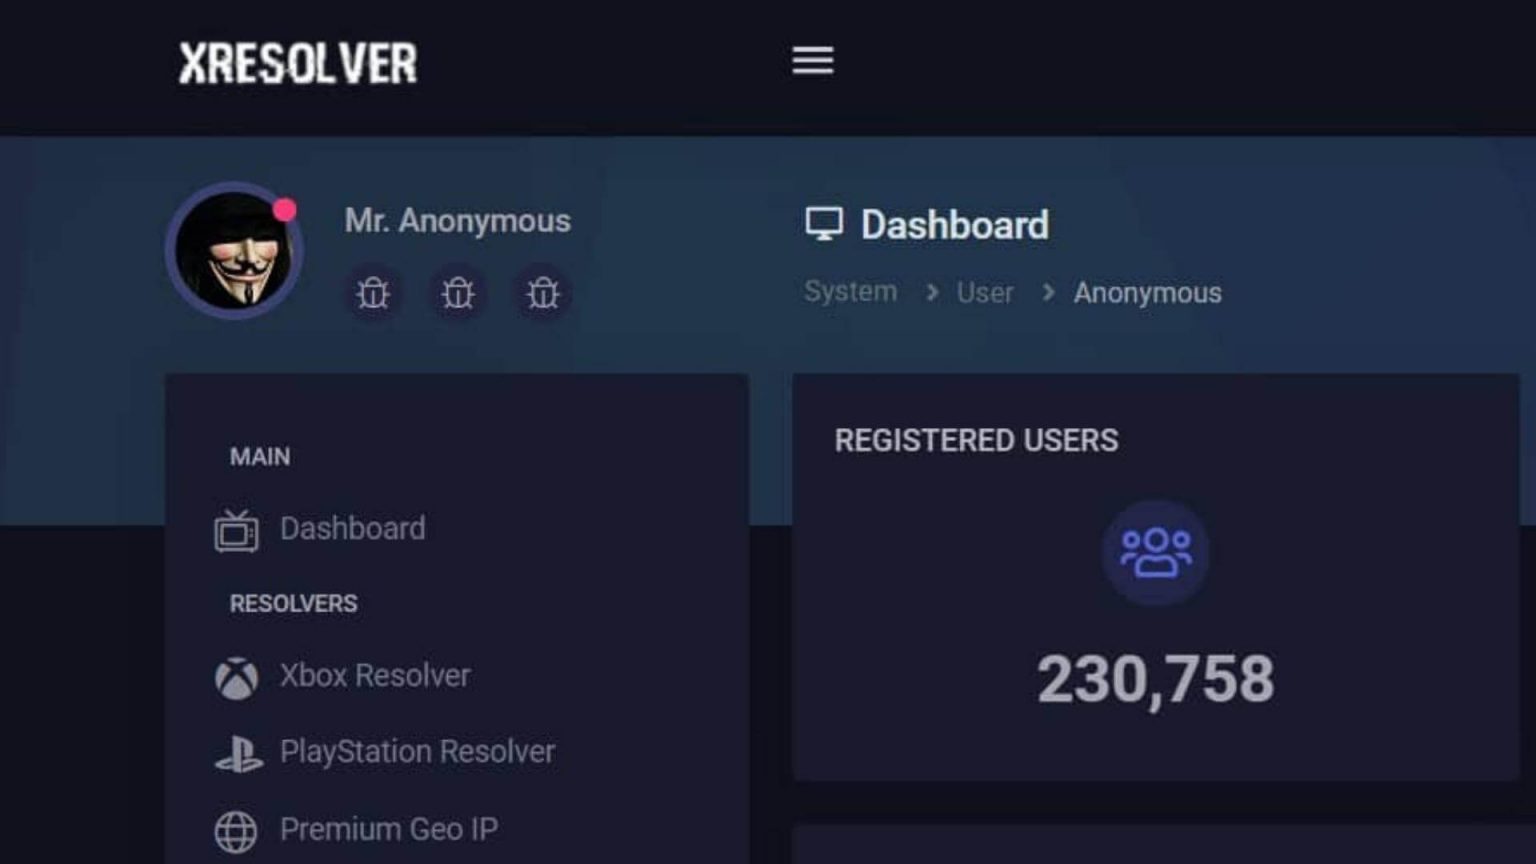Open the User breadcrumb link

coord(984,292)
